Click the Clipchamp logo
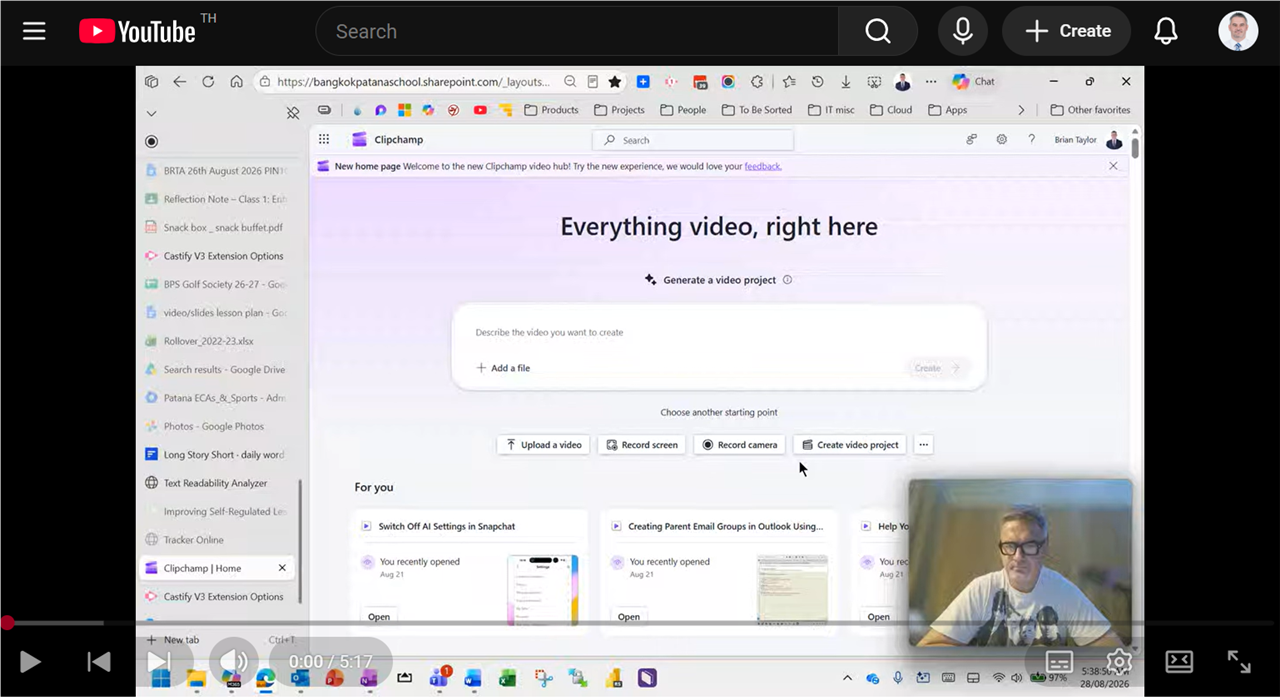The height and width of the screenshot is (700, 1280). (x=386, y=140)
